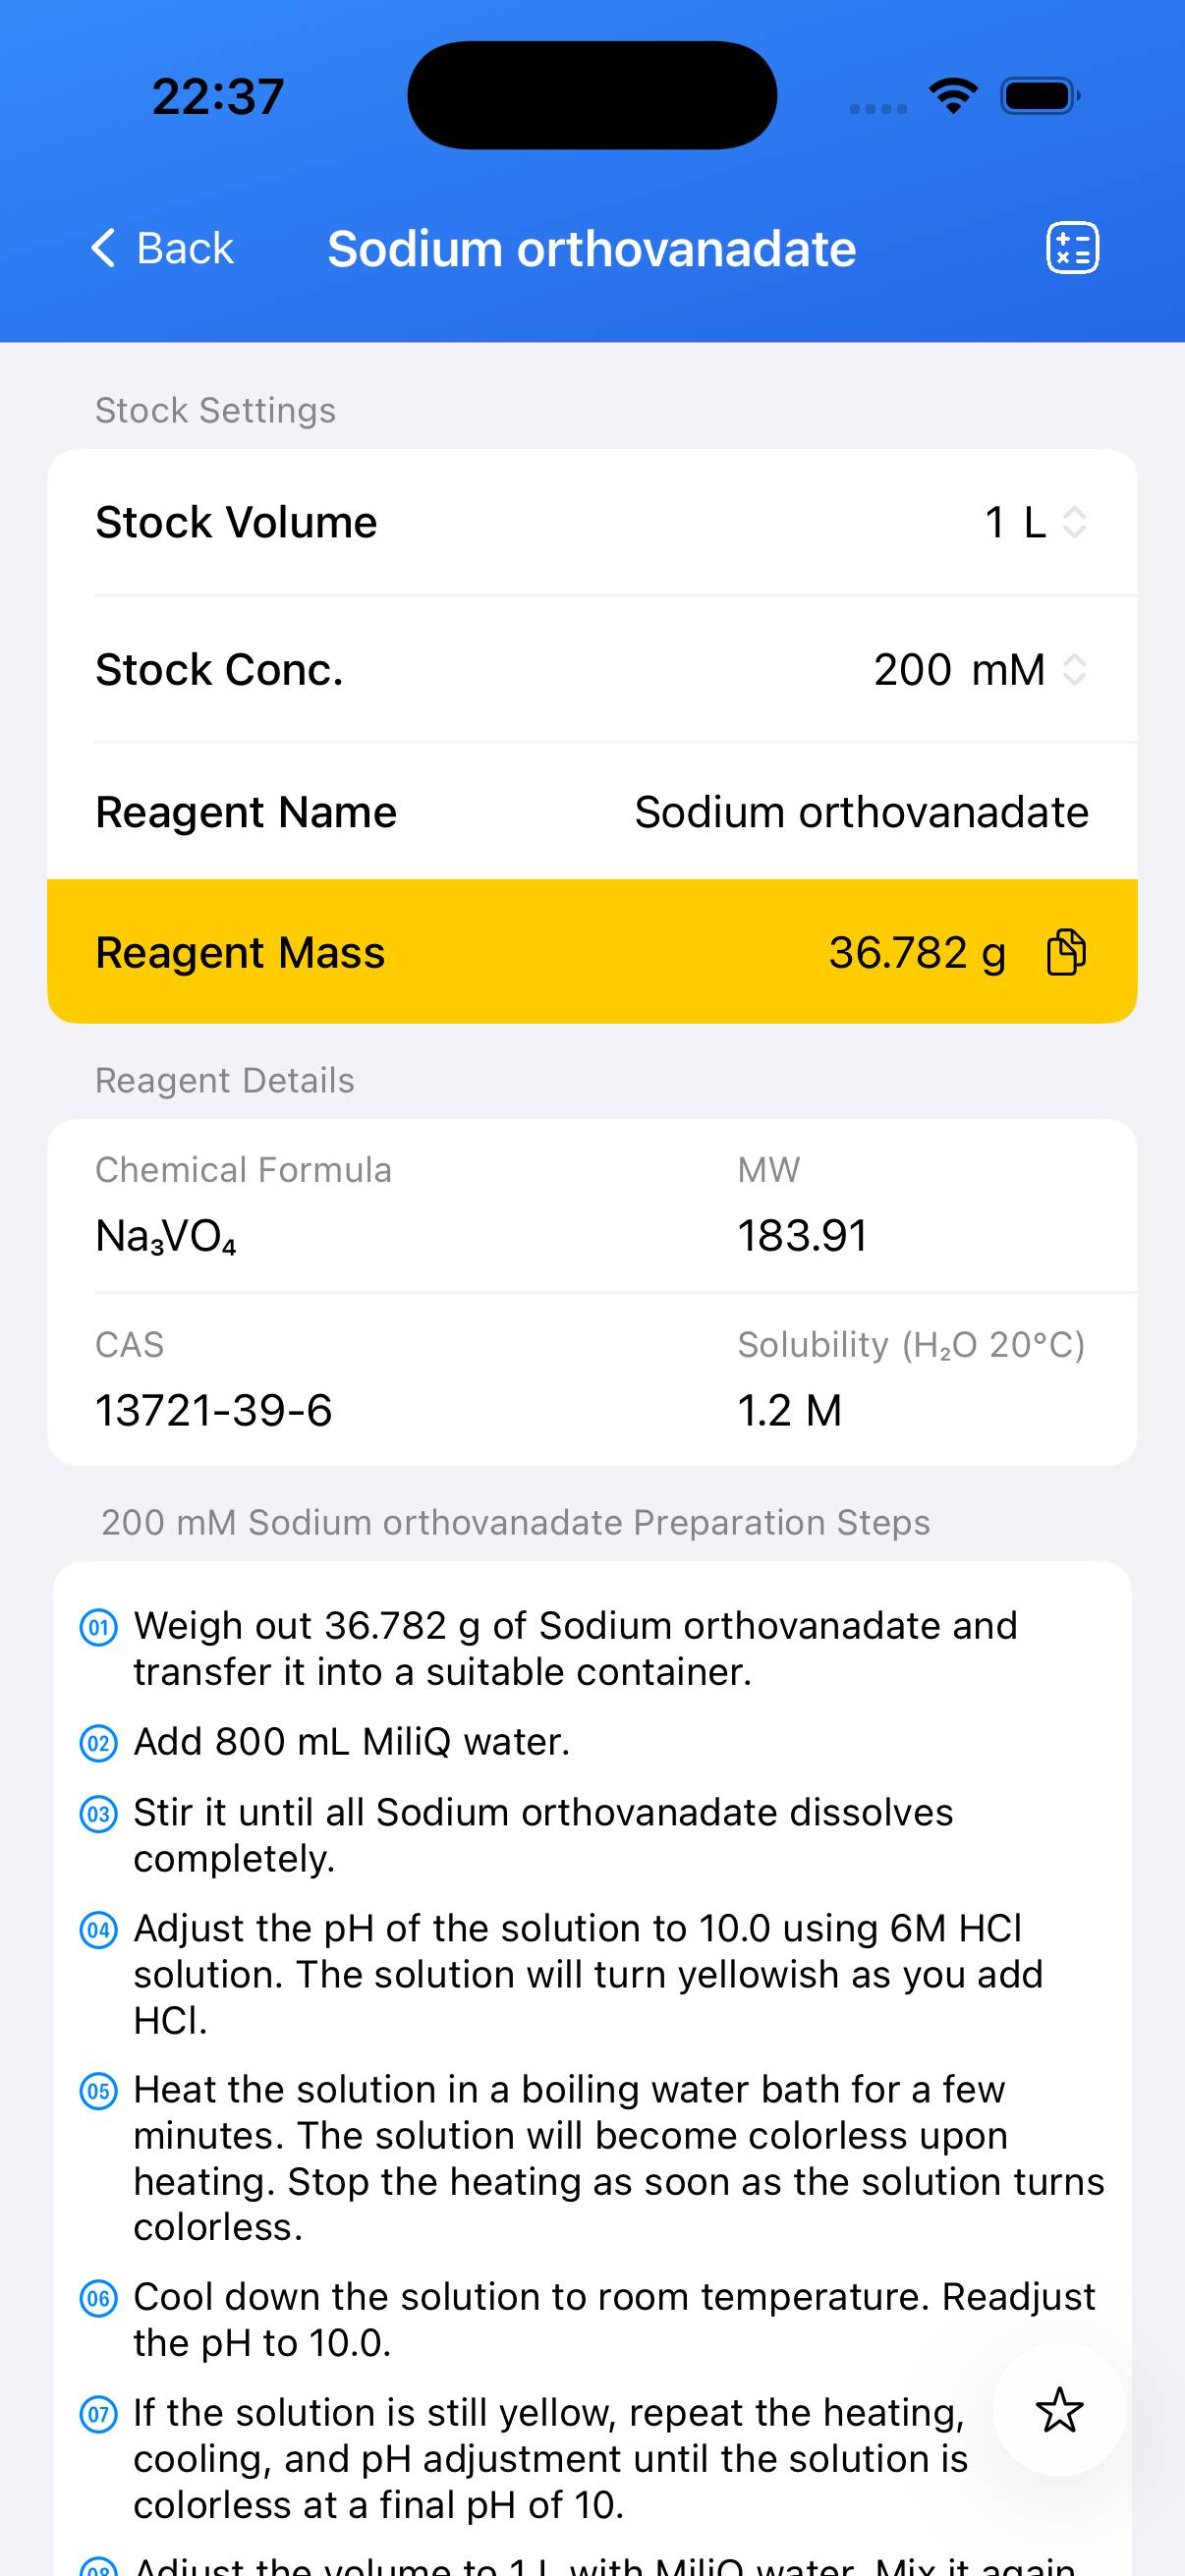Tap the star favorite button
Viewport: 1185px width, 2576px height.
(x=1059, y=2410)
